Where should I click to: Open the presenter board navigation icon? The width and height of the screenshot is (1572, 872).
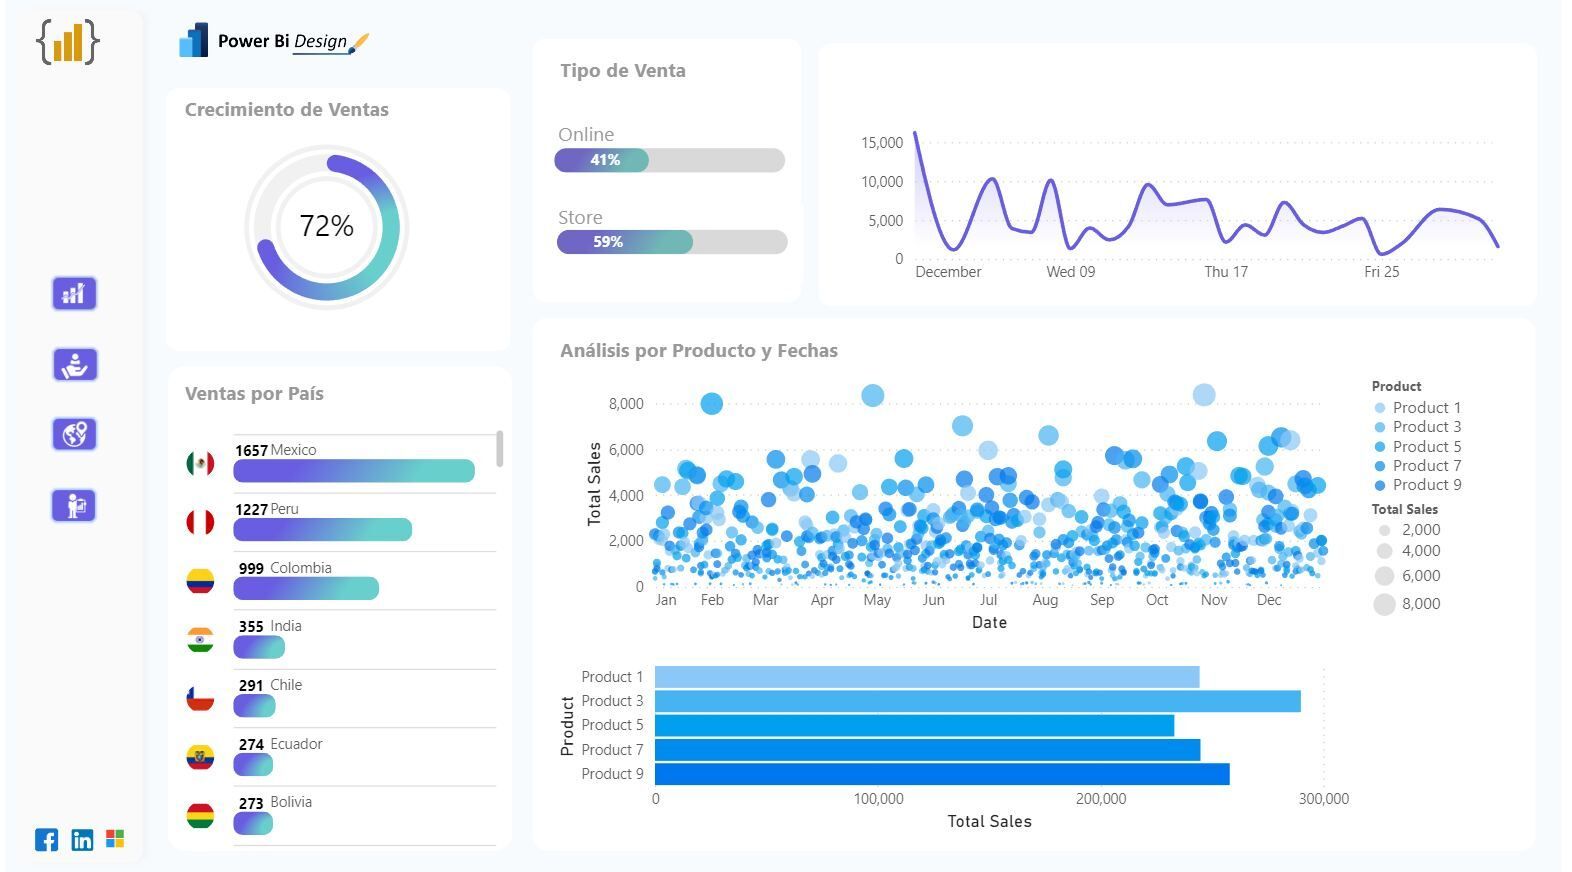(74, 506)
